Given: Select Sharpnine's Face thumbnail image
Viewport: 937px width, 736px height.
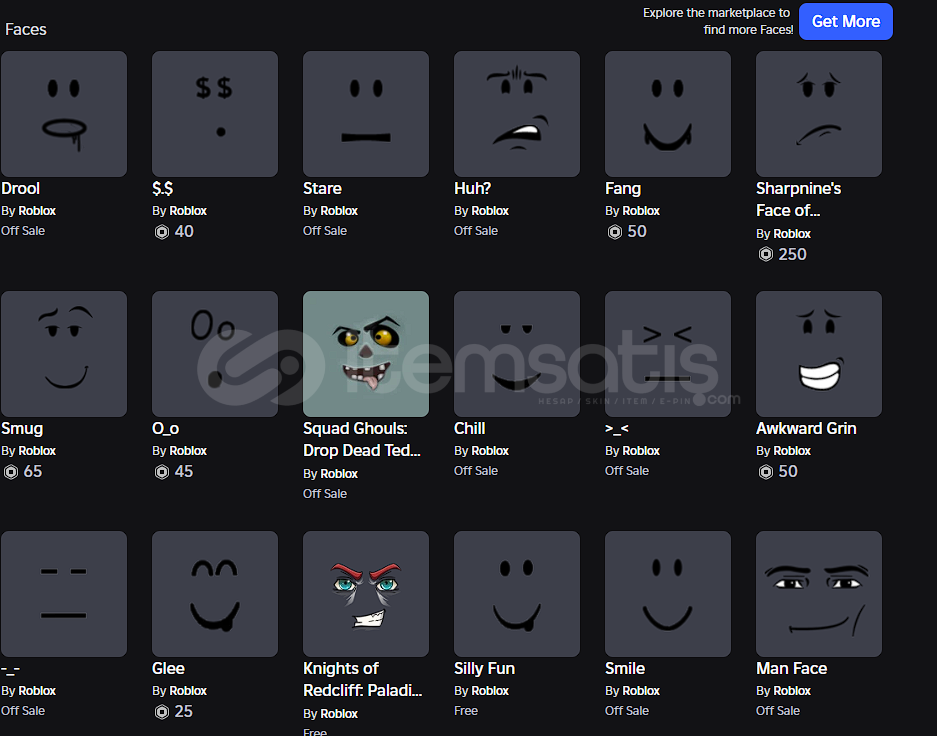Looking at the screenshot, I should tap(819, 114).
